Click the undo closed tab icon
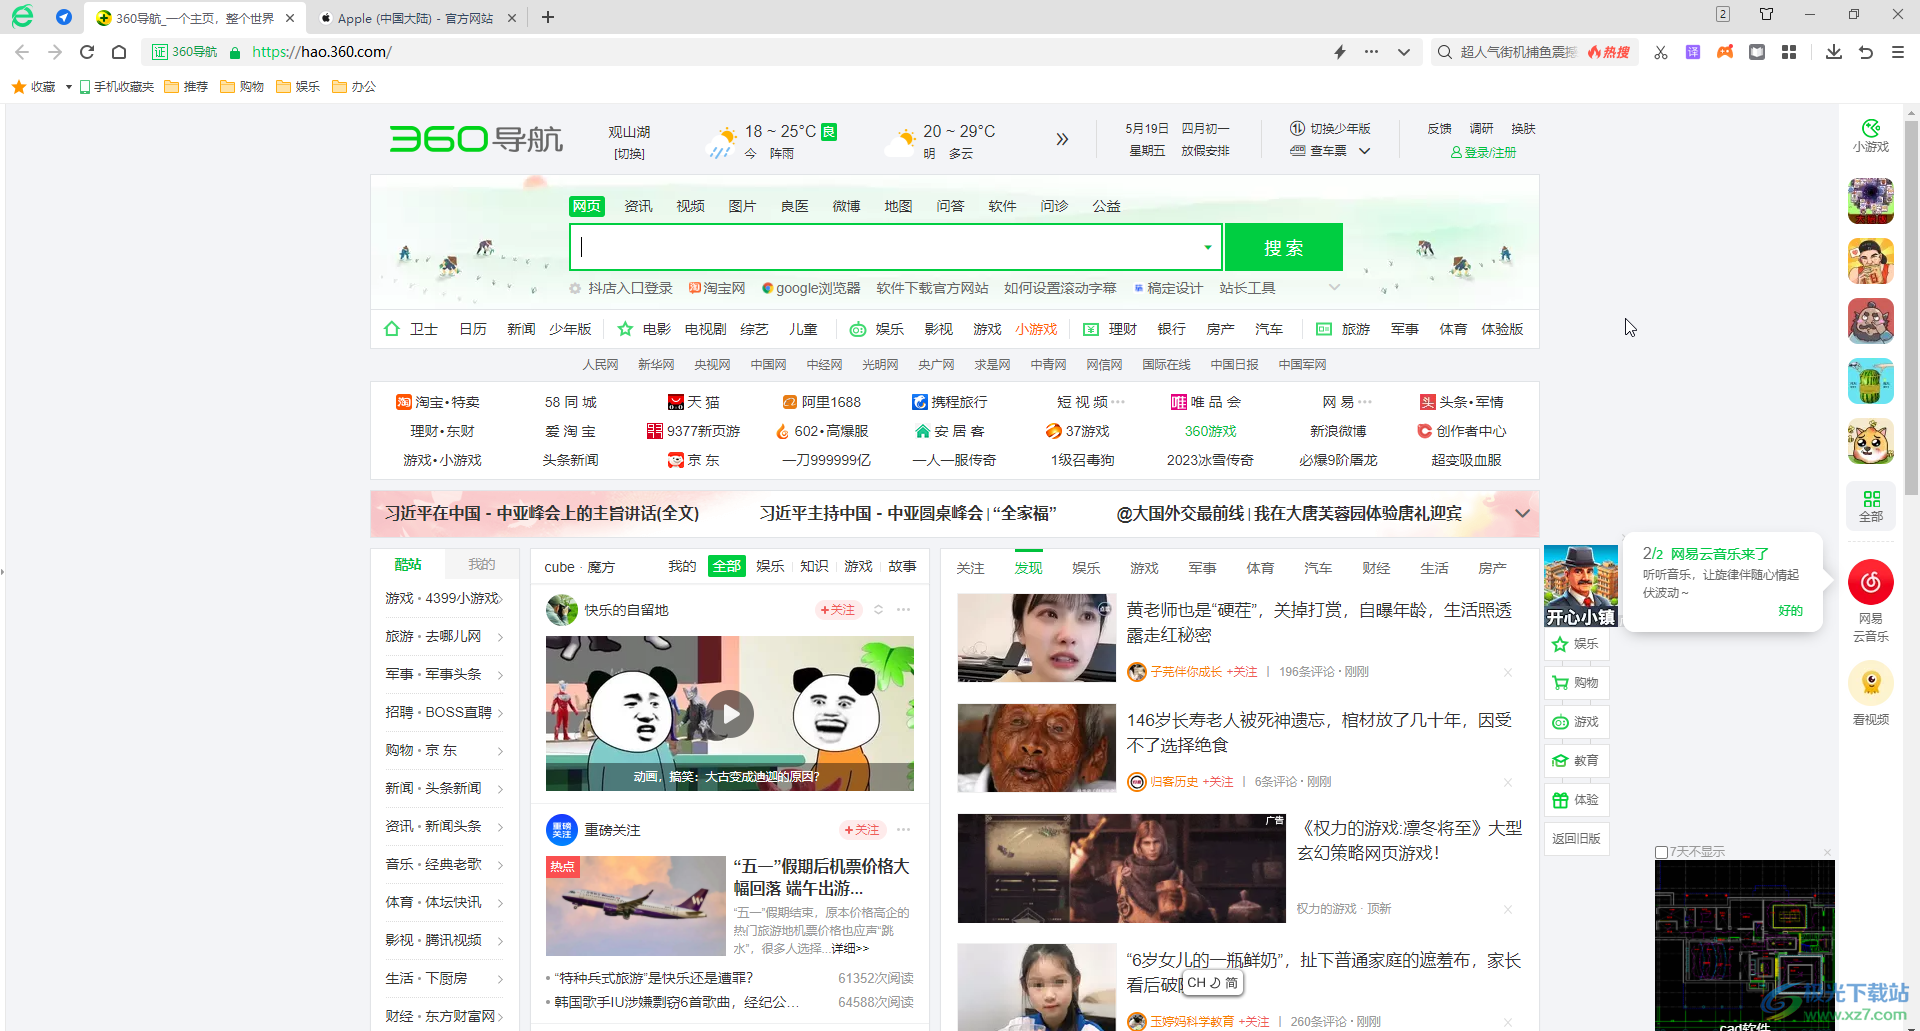Image resolution: width=1920 pixels, height=1031 pixels. [1866, 52]
